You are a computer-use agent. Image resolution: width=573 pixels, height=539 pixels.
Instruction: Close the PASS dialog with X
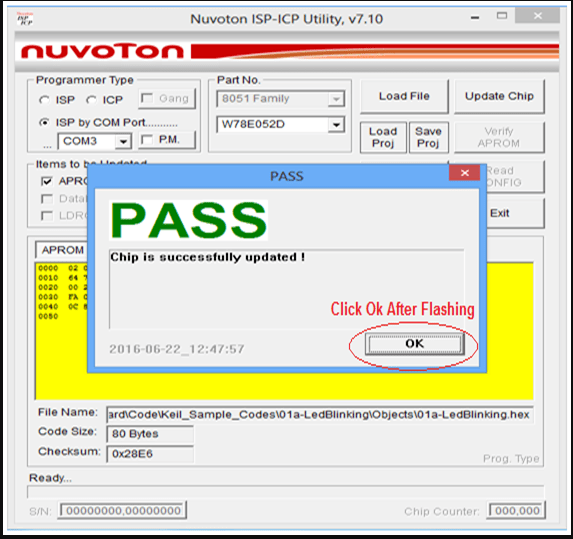464,173
